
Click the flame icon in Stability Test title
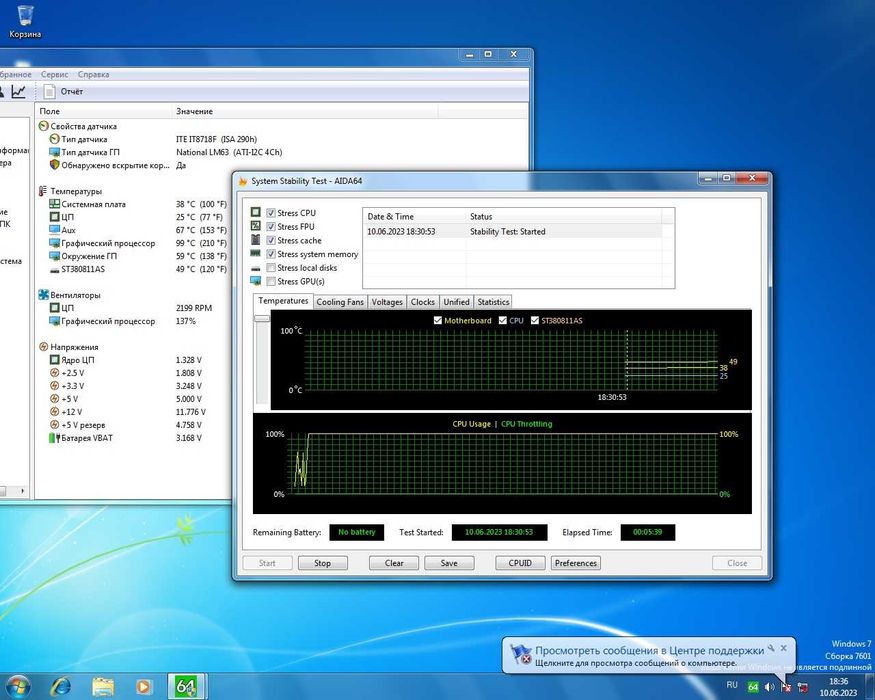point(243,181)
